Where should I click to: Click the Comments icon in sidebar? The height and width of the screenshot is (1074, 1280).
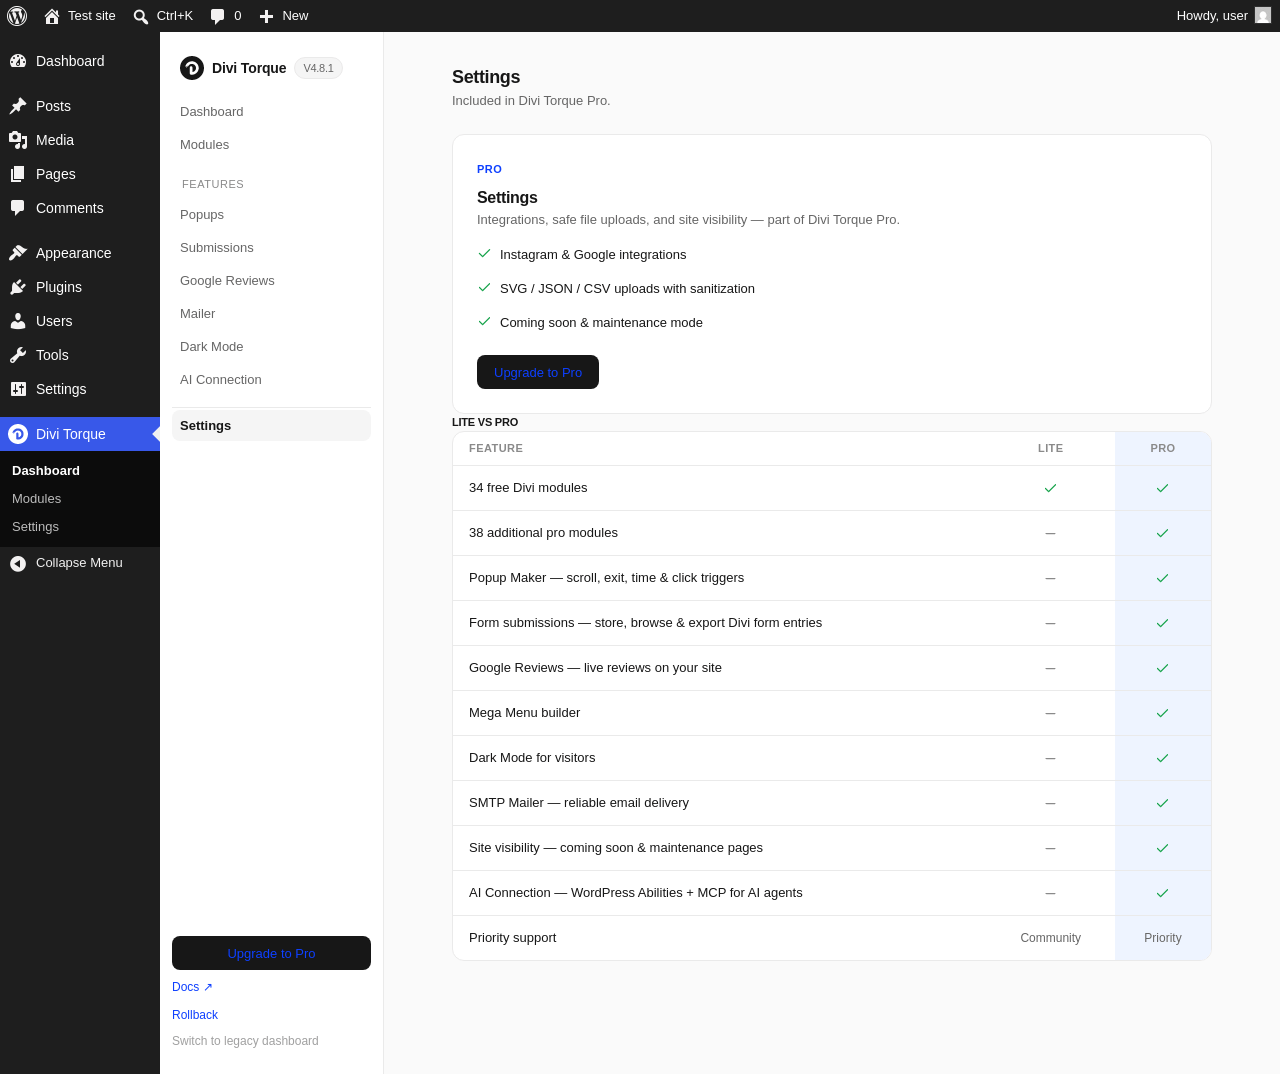18,208
